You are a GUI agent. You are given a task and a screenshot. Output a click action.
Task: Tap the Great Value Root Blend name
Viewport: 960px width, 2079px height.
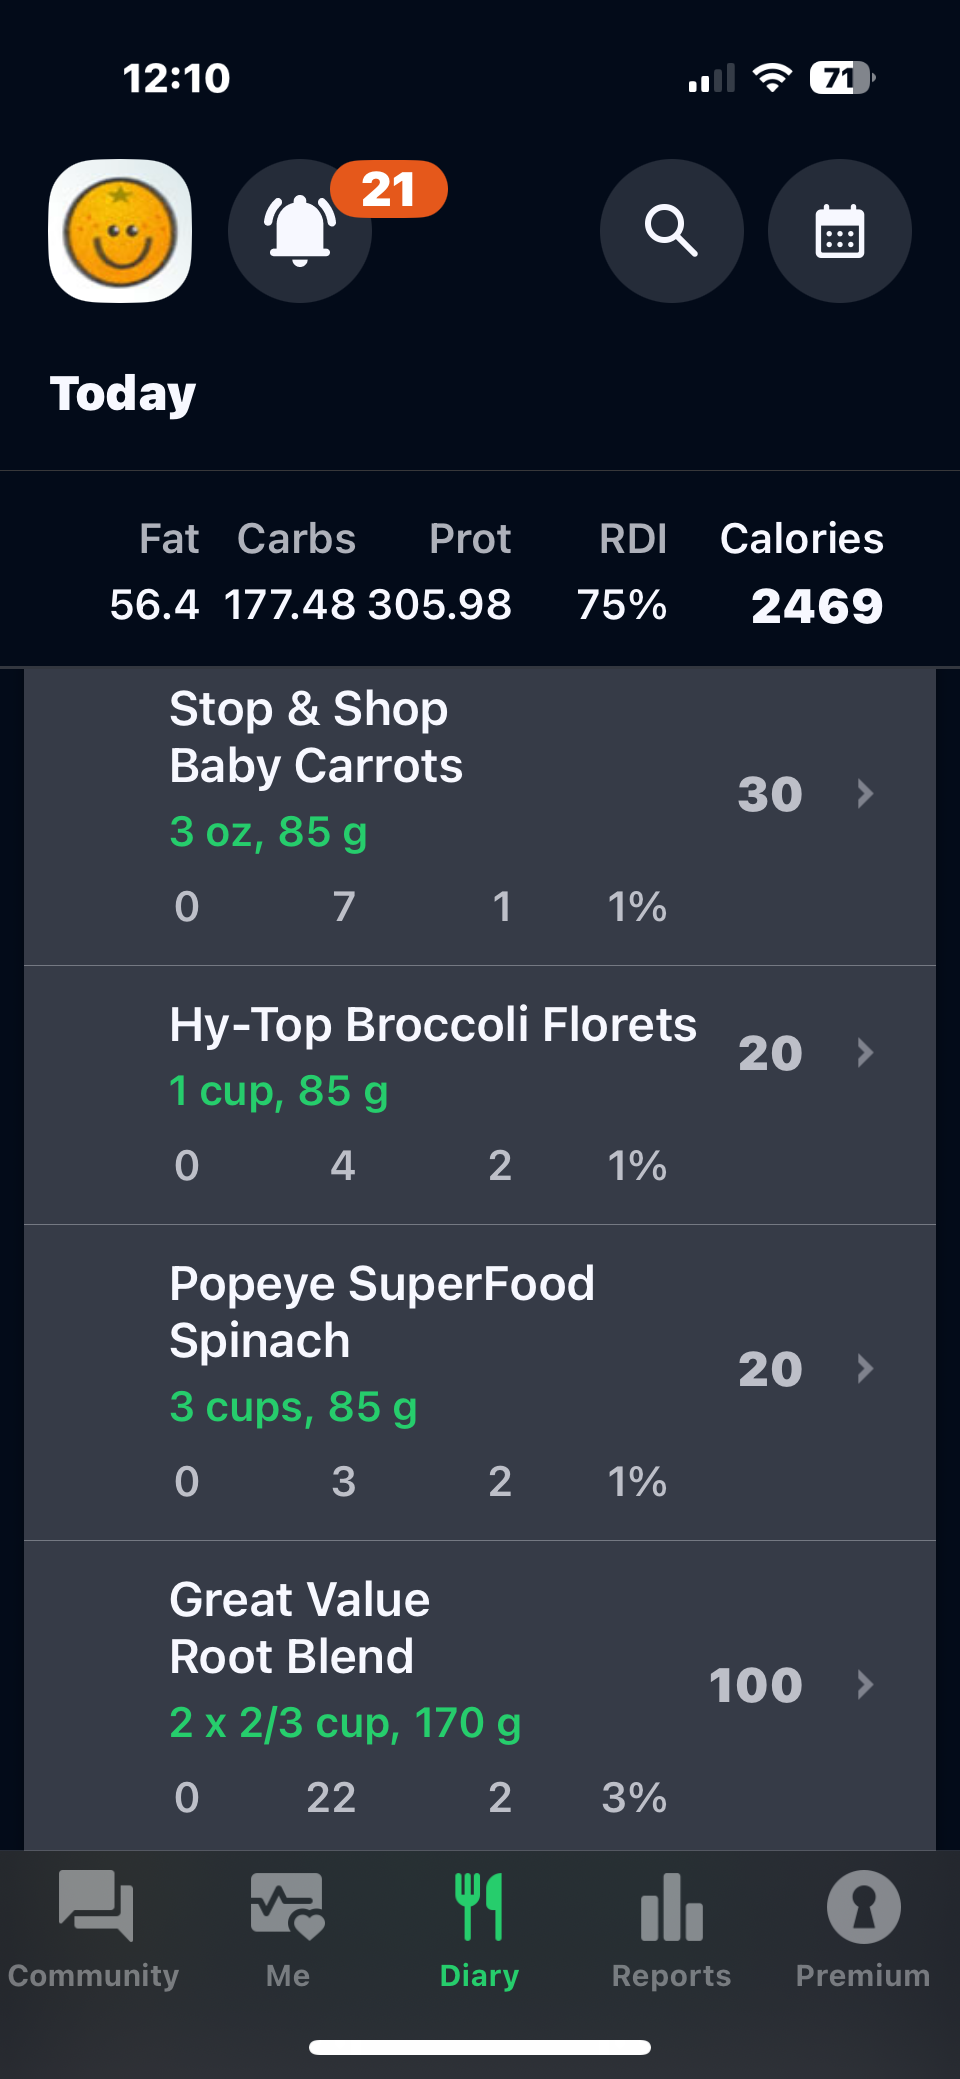click(x=299, y=1628)
